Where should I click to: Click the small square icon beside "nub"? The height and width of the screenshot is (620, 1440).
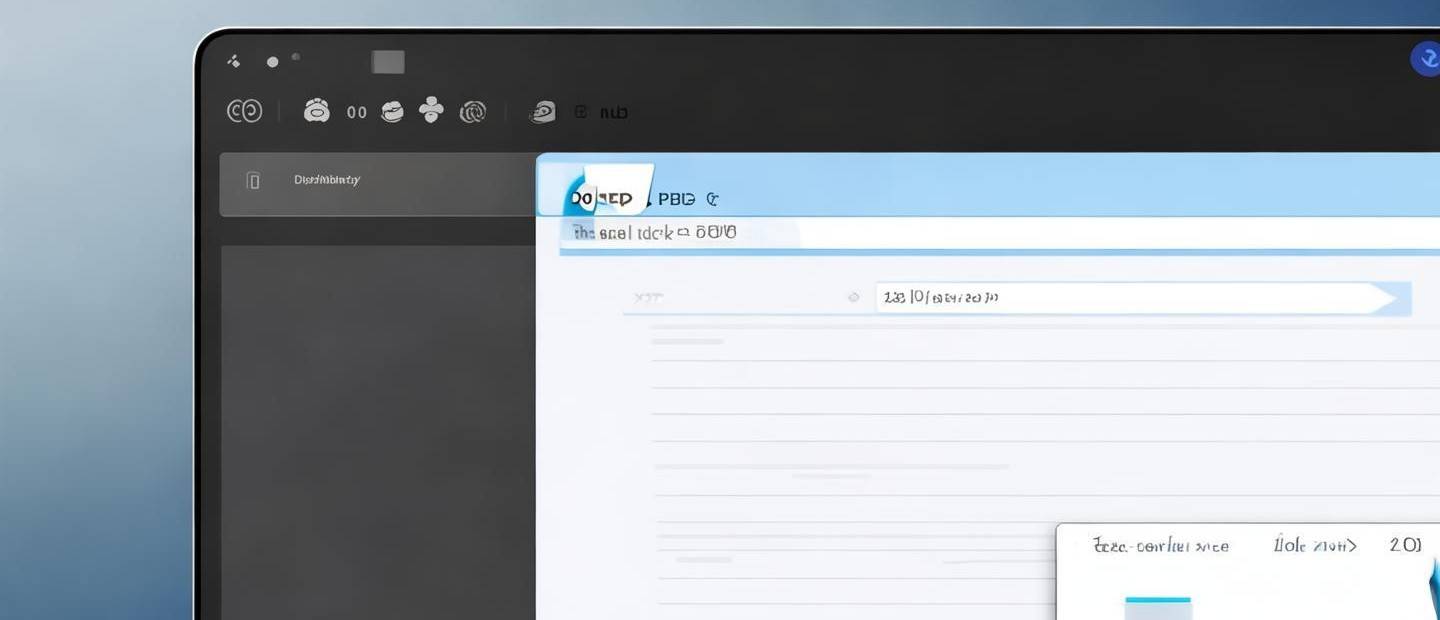pos(581,112)
